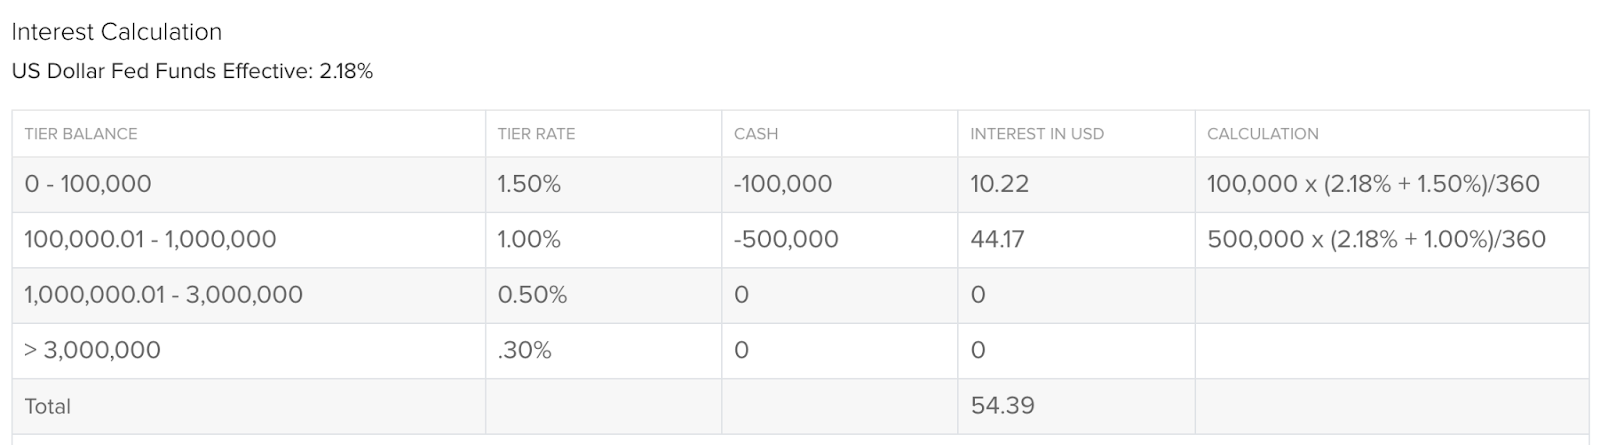This screenshot has width=1600, height=445.
Task: Click the Interest Calculation heading
Action: point(117,32)
